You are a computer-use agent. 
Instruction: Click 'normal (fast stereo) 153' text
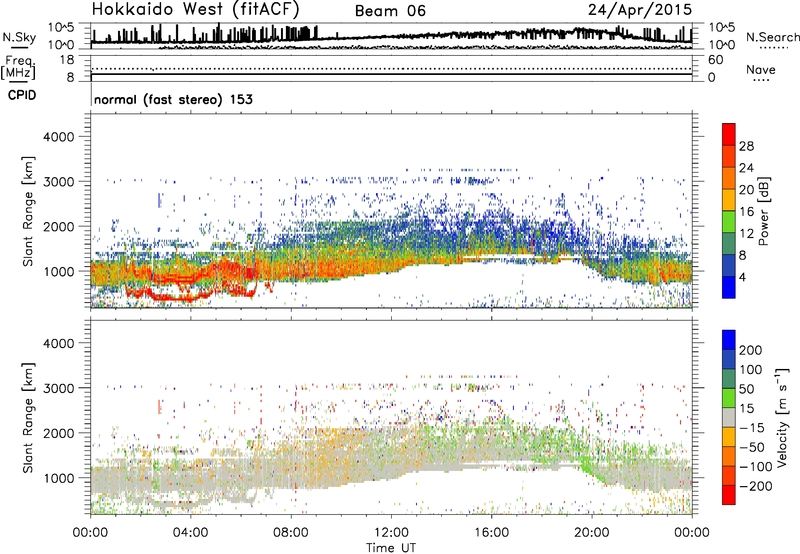click(173, 99)
